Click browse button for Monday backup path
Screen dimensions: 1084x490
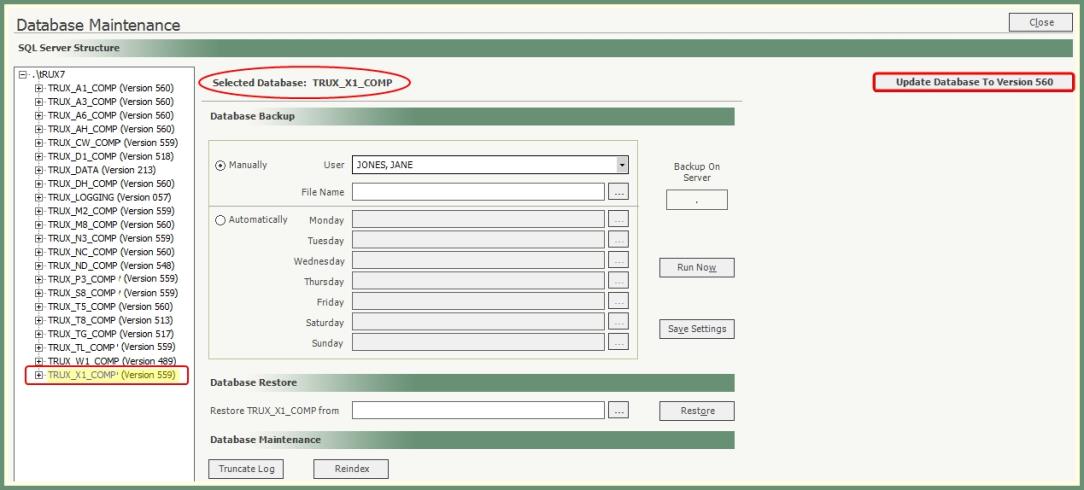coord(619,219)
